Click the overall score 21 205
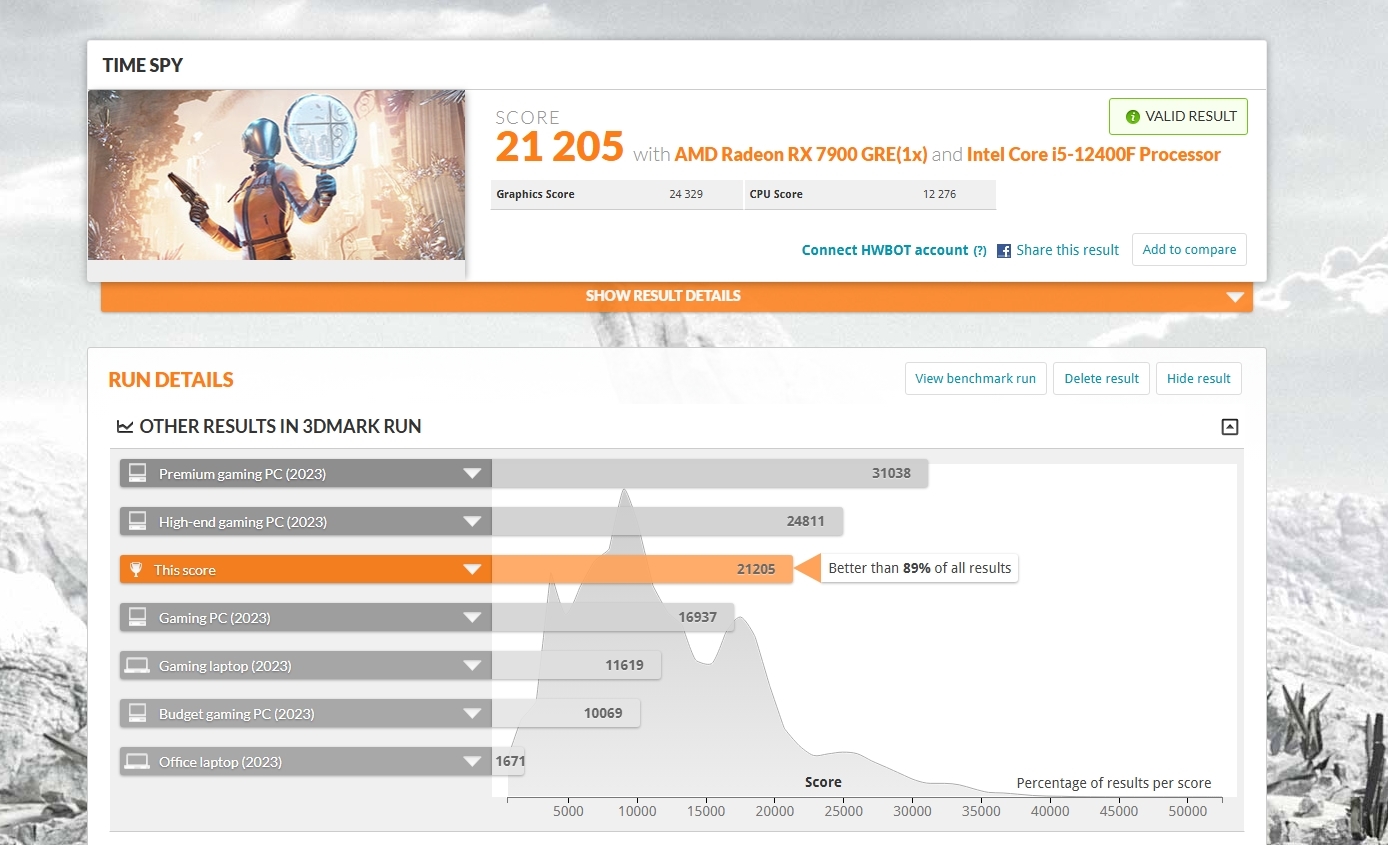Image resolution: width=1388 pixels, height=845 pixels. tap(560, 148)
